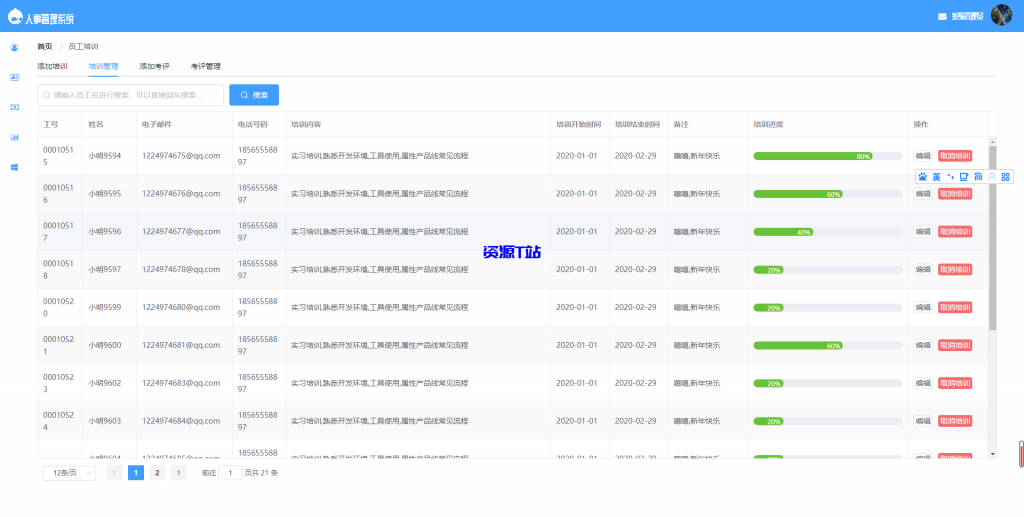The height and width of the screenshot is (517, 1024).
Task: Click the grid icon on floating IME toolbar
Action: 1005,176
